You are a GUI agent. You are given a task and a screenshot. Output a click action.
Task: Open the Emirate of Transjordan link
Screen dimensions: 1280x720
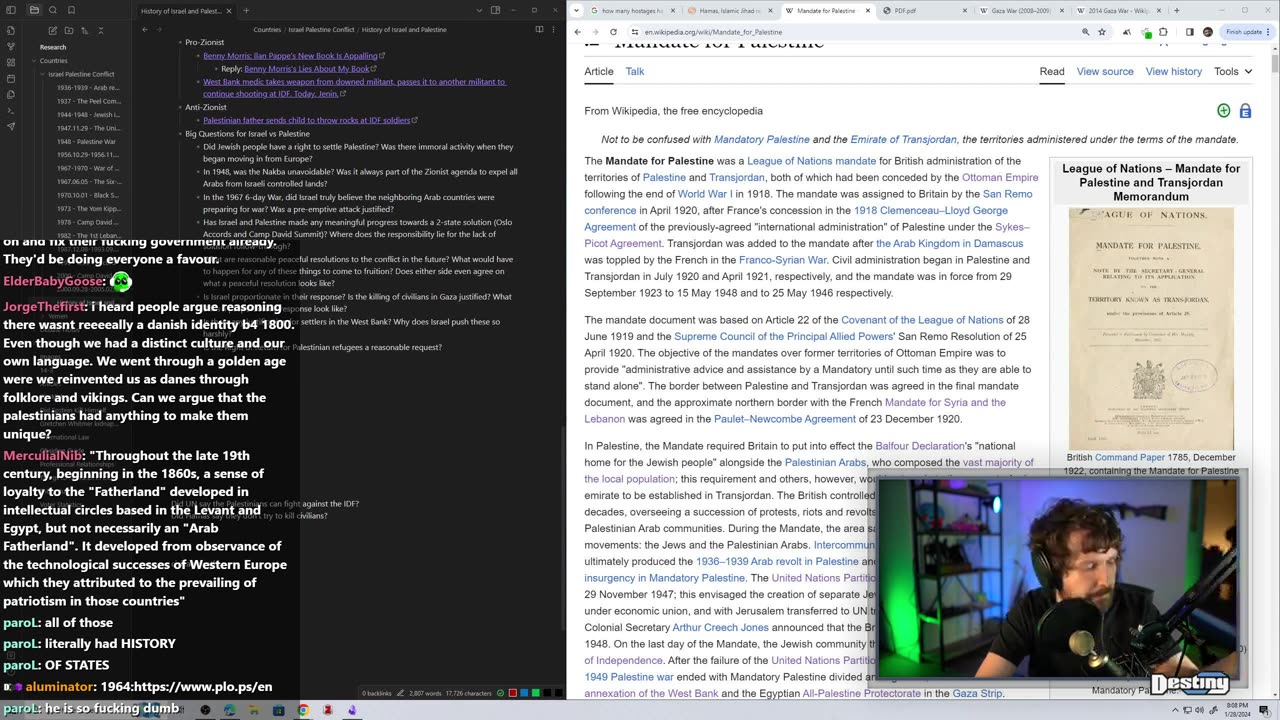[x=903, y=140]
